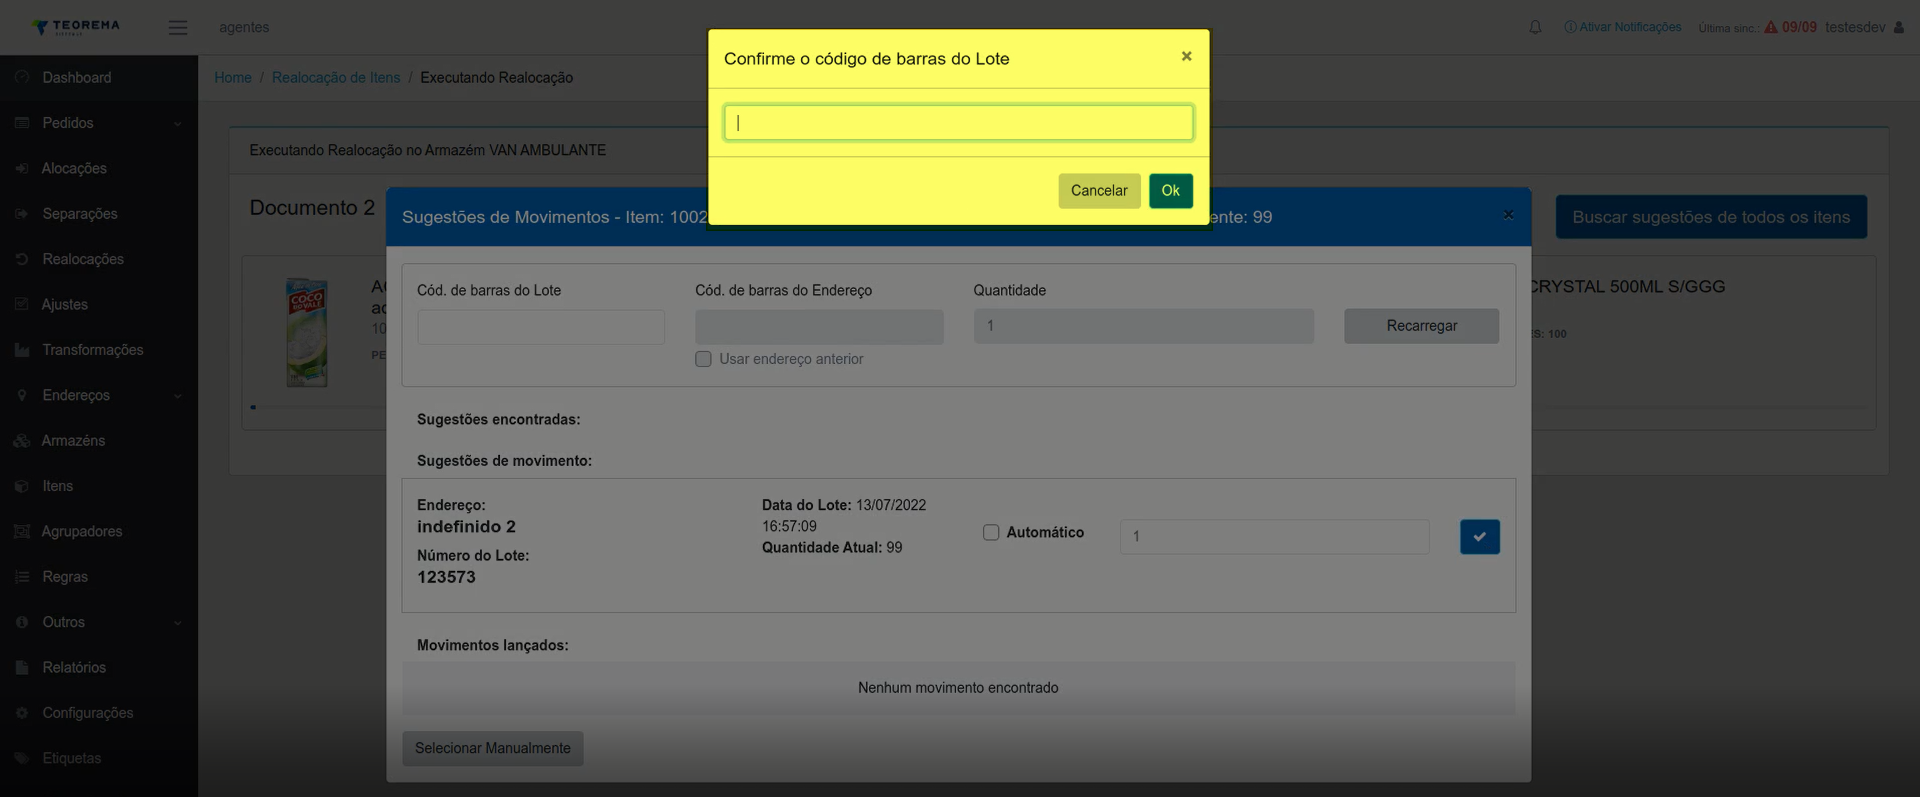Click the Etiquetas tag icon
This screenshot has width=1920, height=797.
(22, 758)
